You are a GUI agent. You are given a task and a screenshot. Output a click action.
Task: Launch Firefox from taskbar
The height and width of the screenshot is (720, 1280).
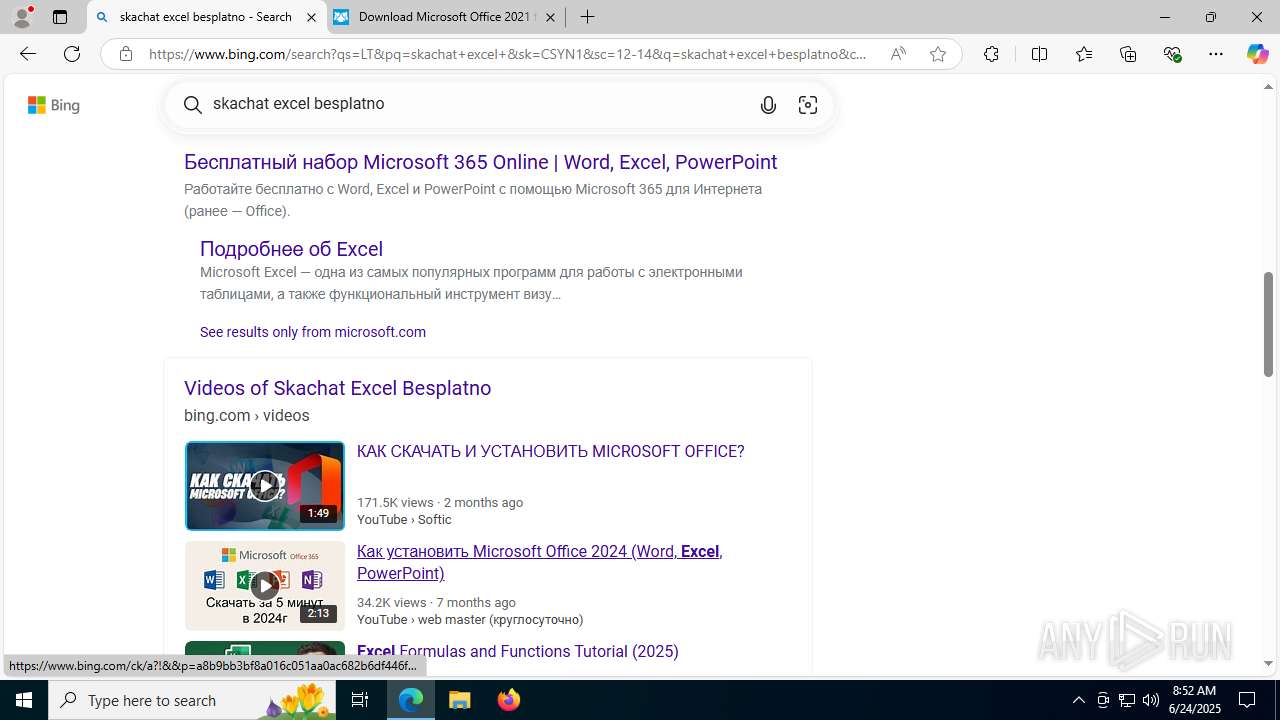(x=509, y=700)
